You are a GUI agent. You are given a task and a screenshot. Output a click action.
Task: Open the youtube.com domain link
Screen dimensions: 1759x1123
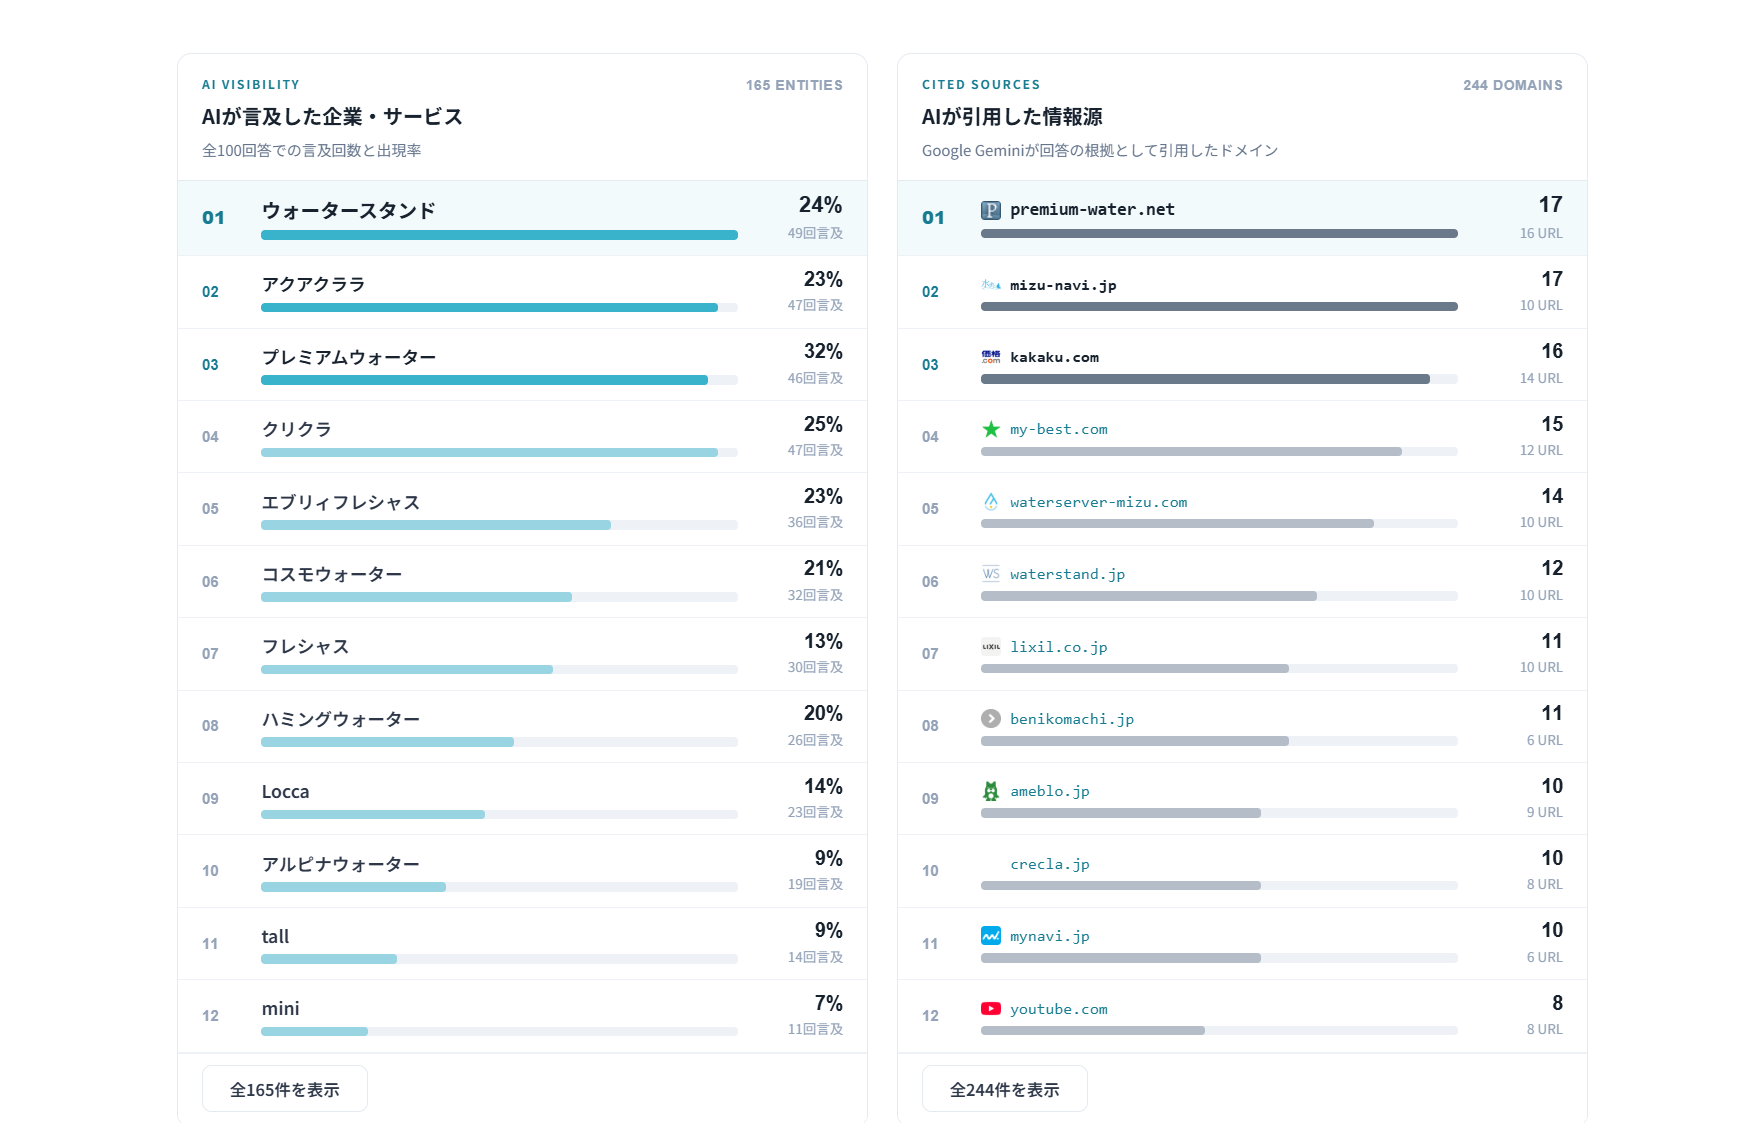pyautogui.click(x=1059, y=1009)
